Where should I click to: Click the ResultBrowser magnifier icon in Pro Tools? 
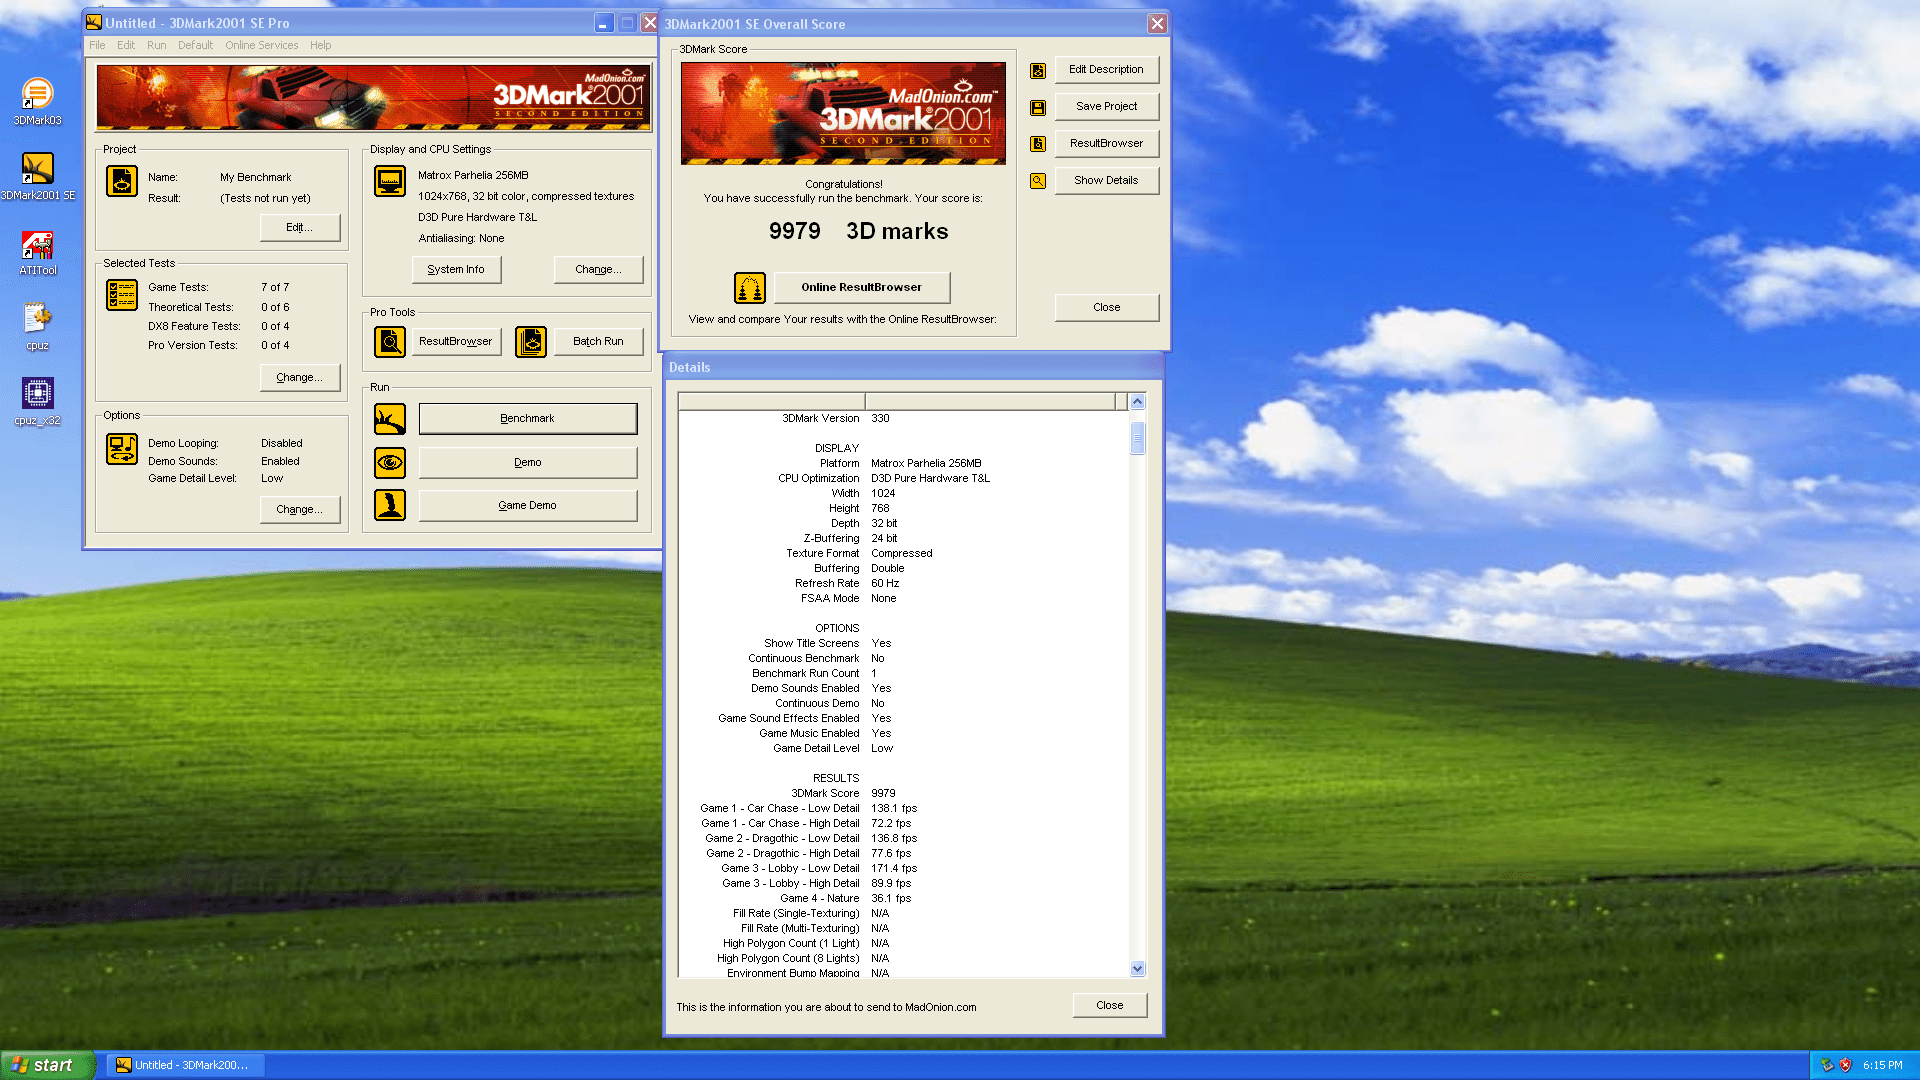coord(390,342)
